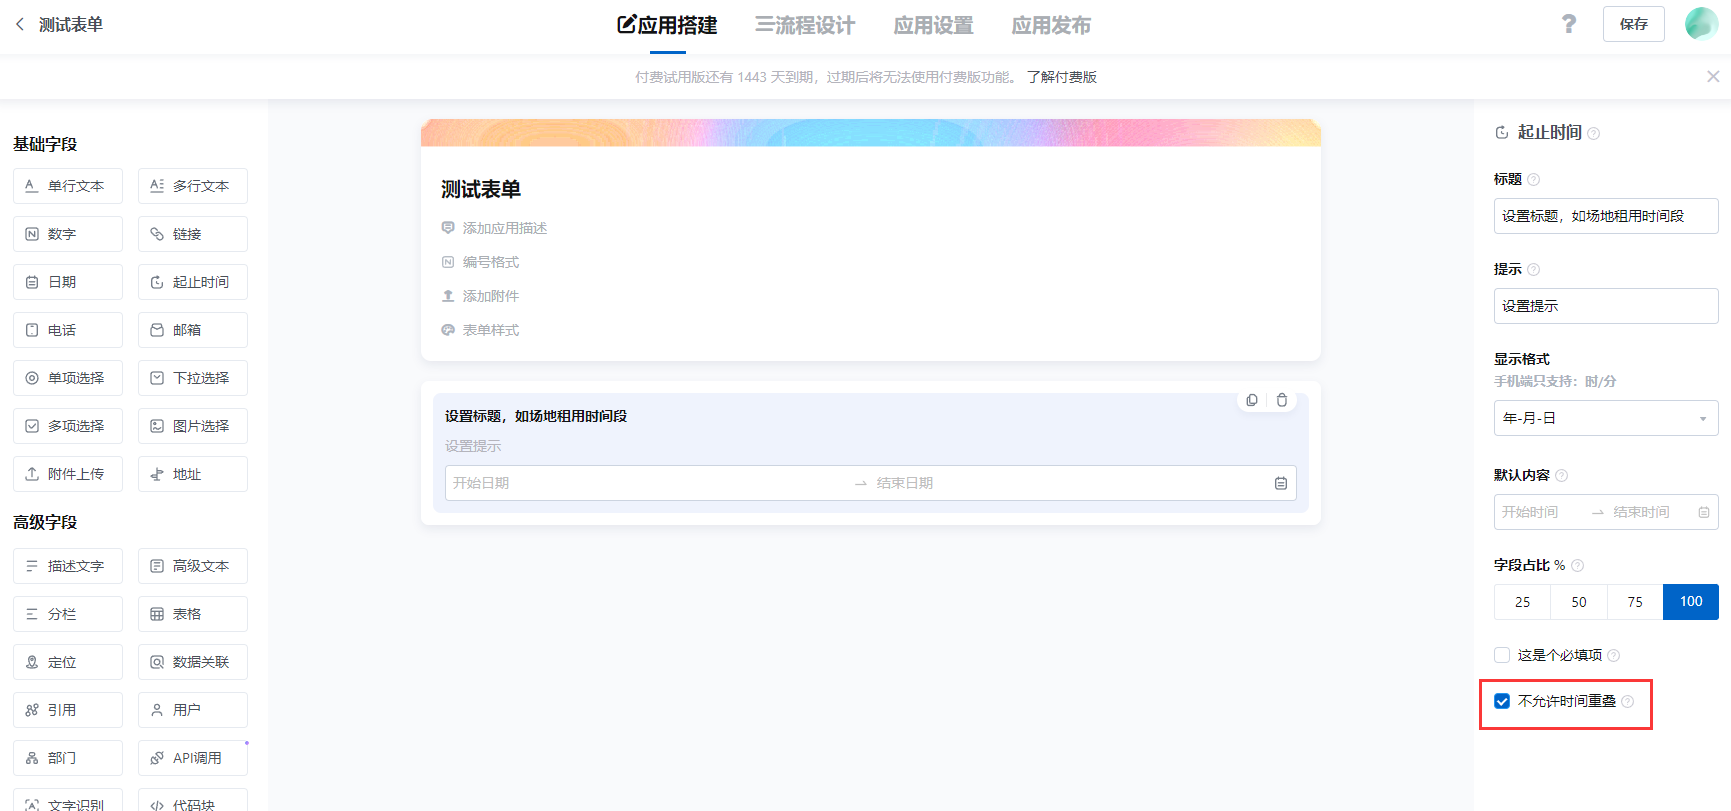Click 编号格式 option
The image size is (1731, 811).
[491, 262]
